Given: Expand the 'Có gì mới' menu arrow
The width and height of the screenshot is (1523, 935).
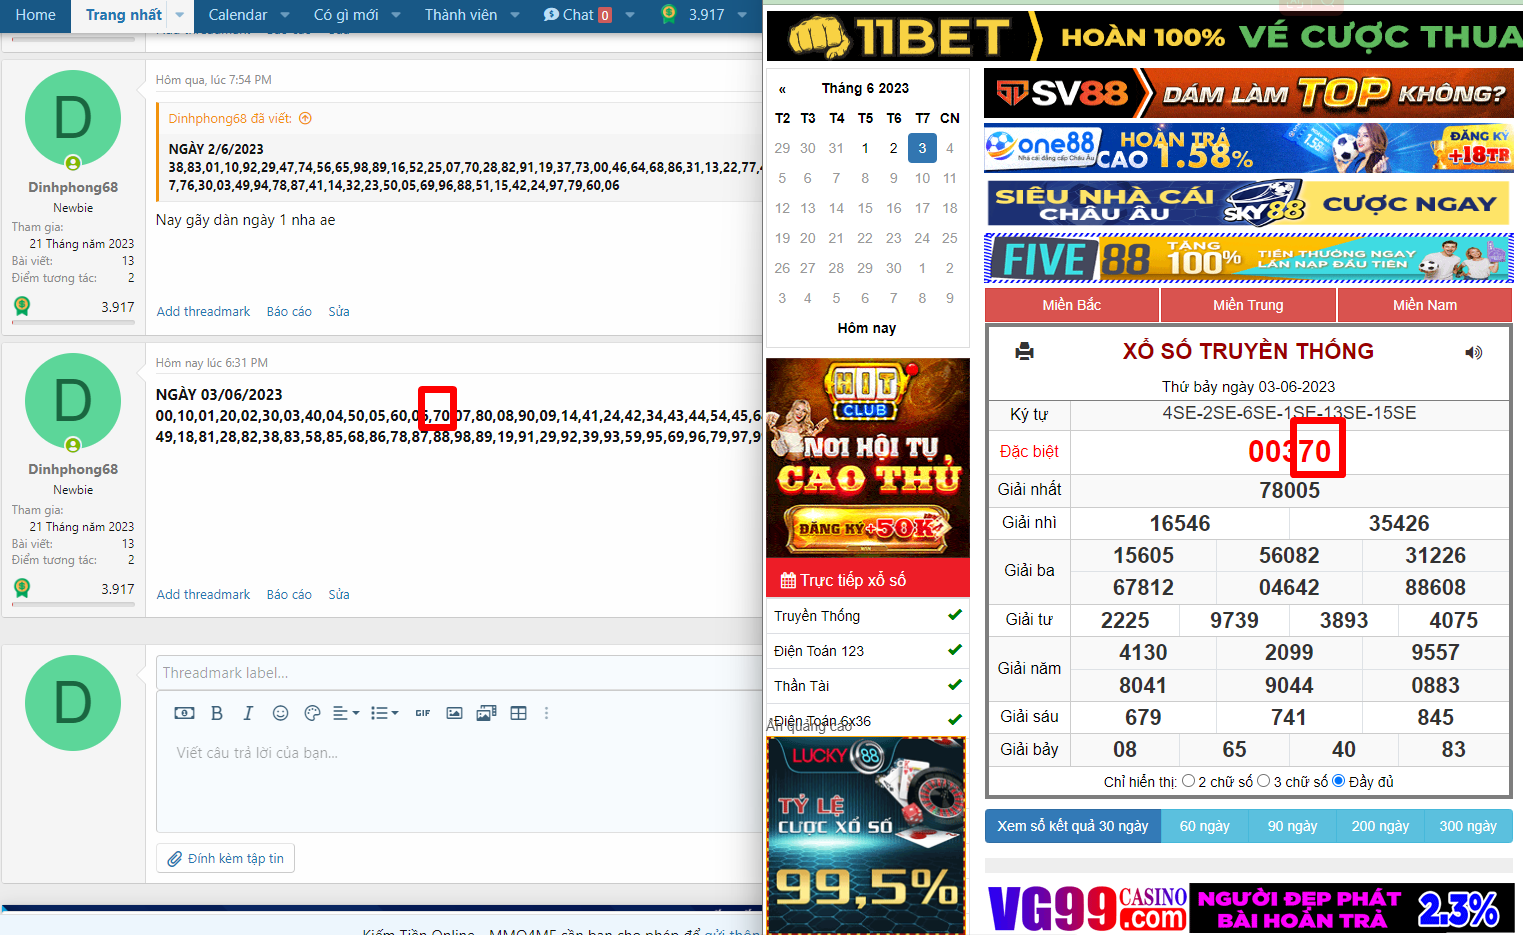Looking at the screenshot, I should 396,15.
